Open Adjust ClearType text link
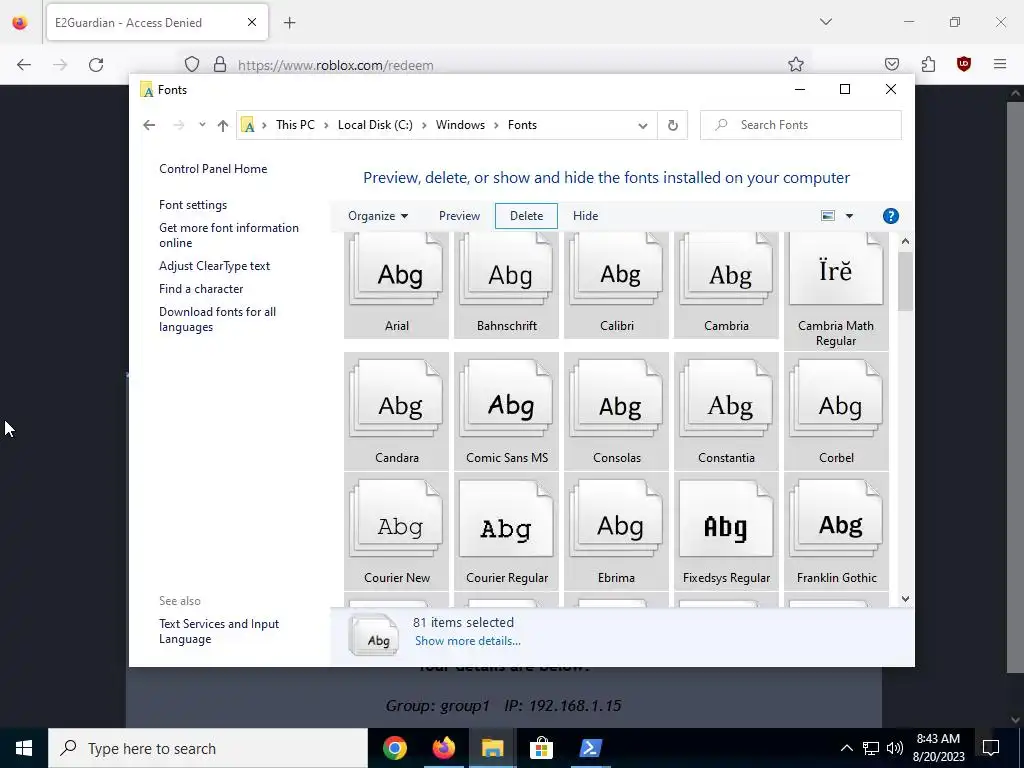 [x=214, y=266]
